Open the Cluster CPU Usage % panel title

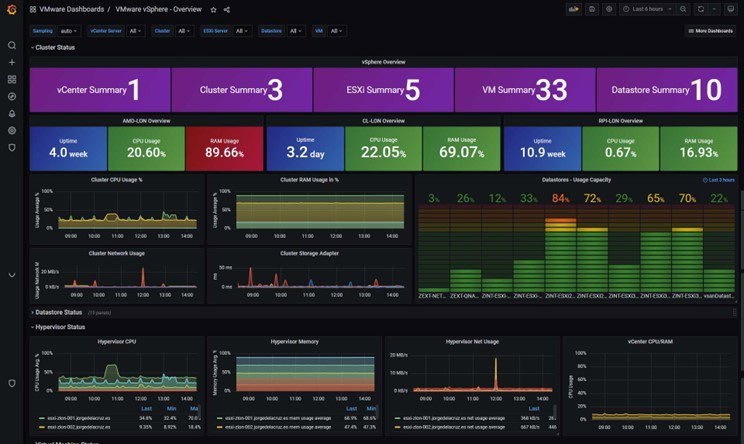click(x=117, y=180)
